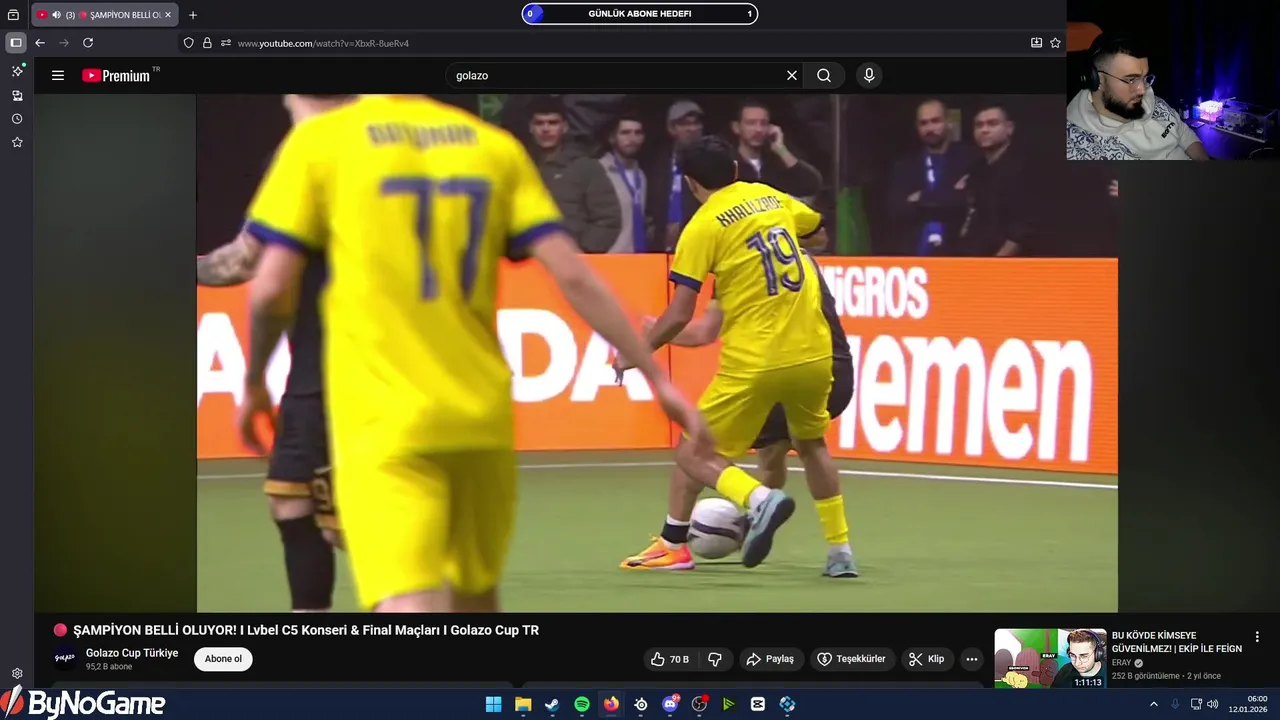The height and width of the screenshot is (720, 1280).
Task: Open the more actions three-dot menu
Action: tap(971, 659)
